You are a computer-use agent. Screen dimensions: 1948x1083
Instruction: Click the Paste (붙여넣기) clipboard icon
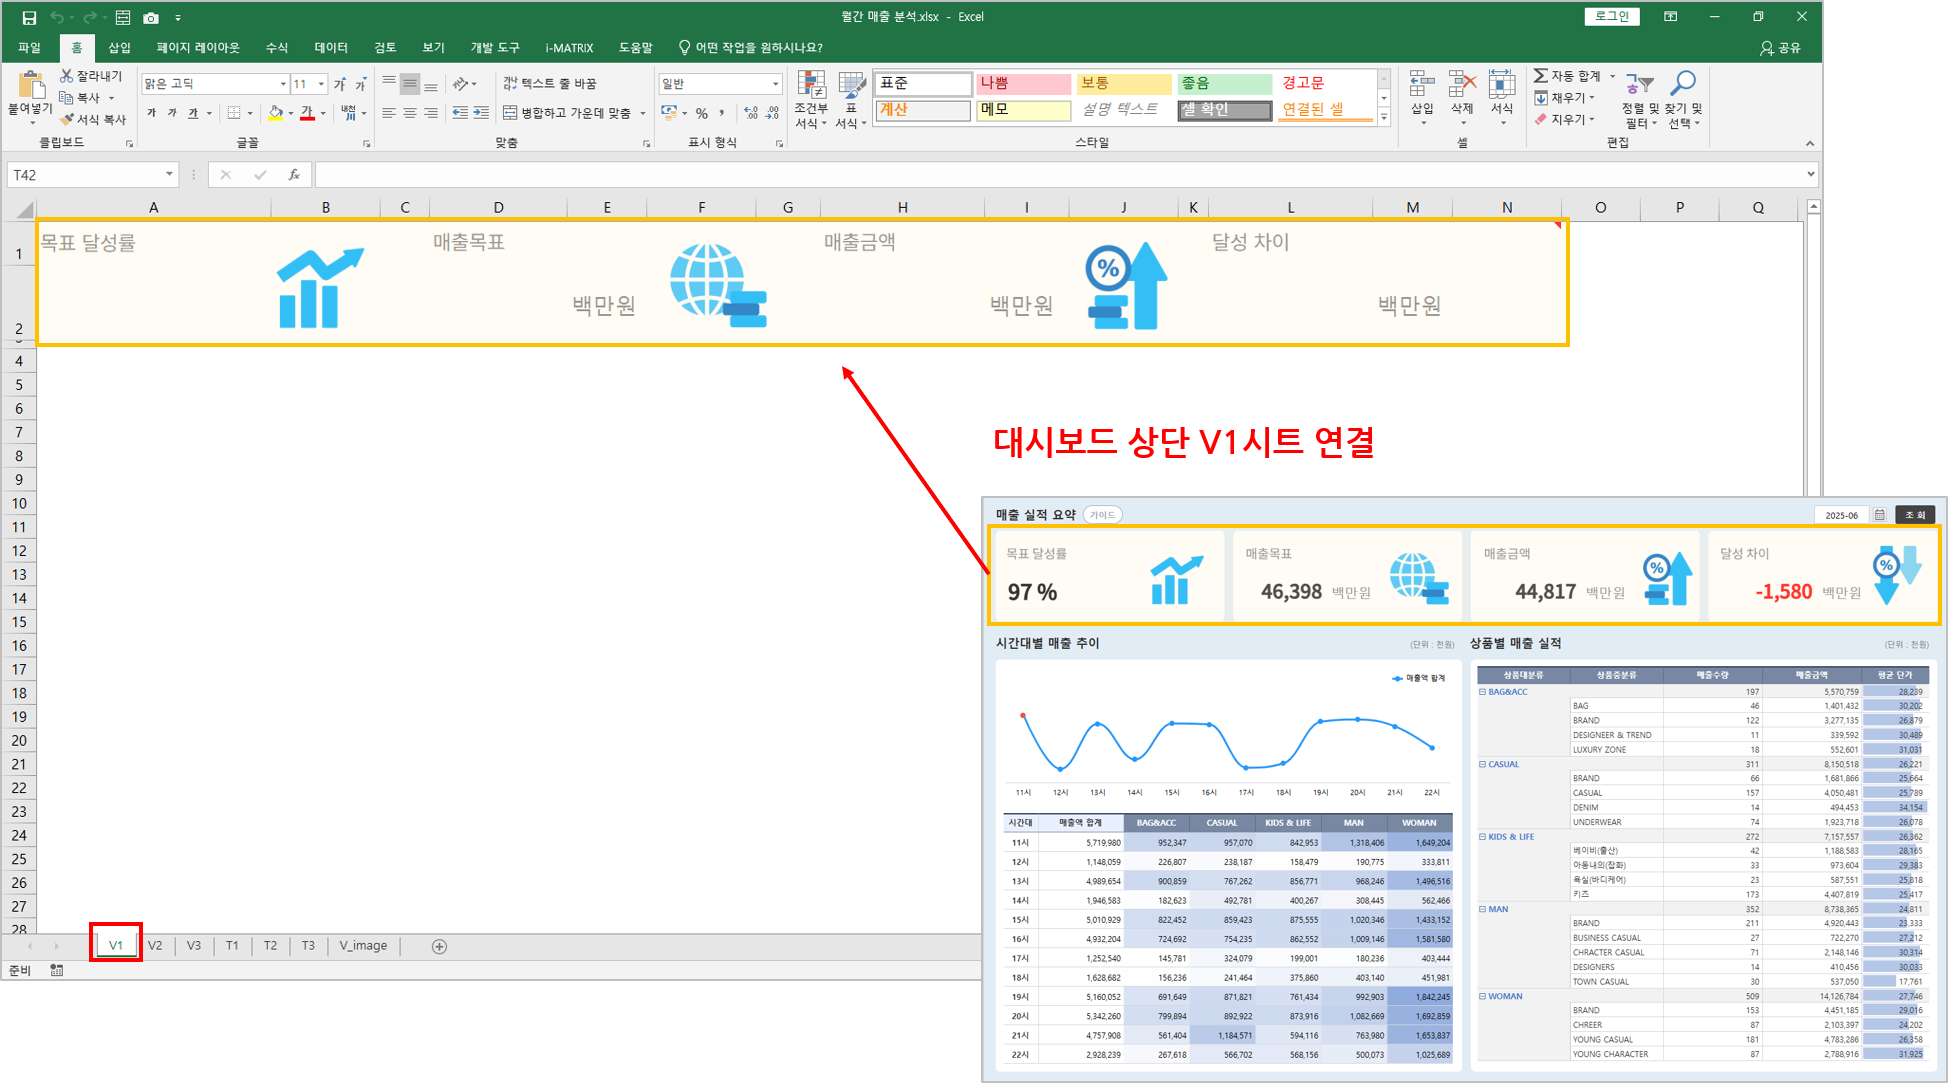30,87
